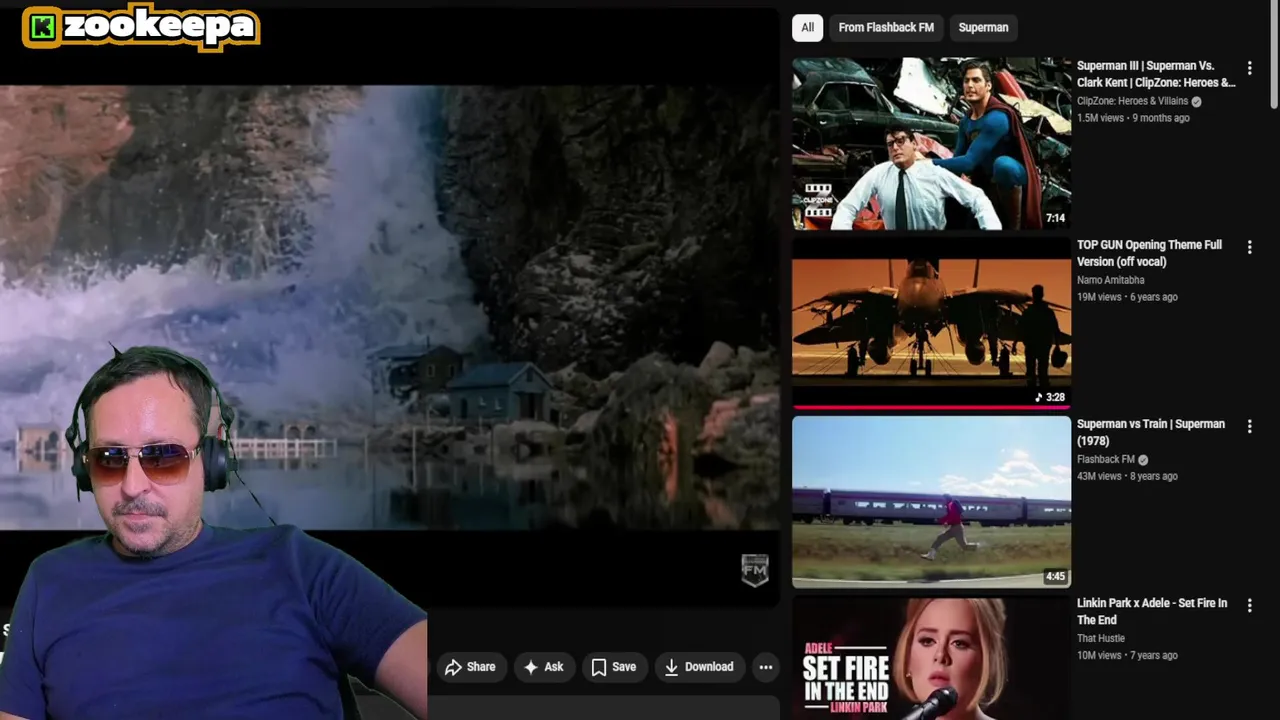This screenshot has height=720, width=1280.
Task: Select the From Flashback FM chip
Action: 886,27
